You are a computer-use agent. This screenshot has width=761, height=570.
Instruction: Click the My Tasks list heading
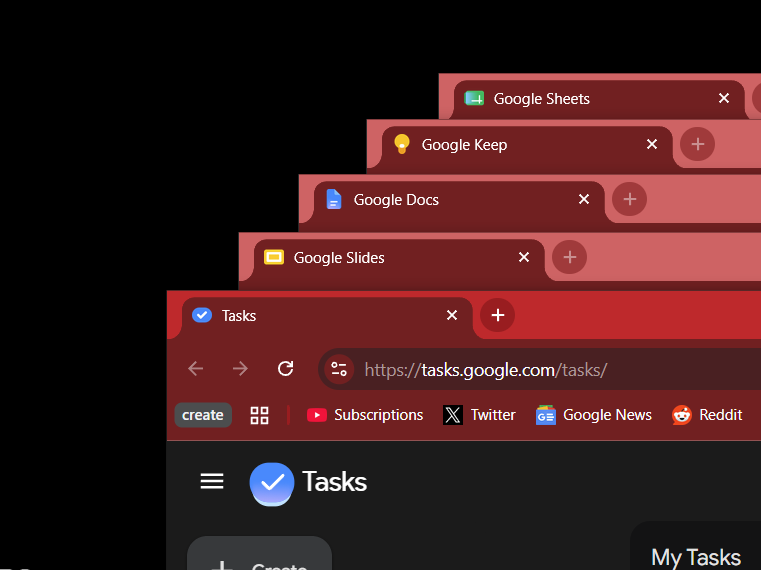pos(696,557)
